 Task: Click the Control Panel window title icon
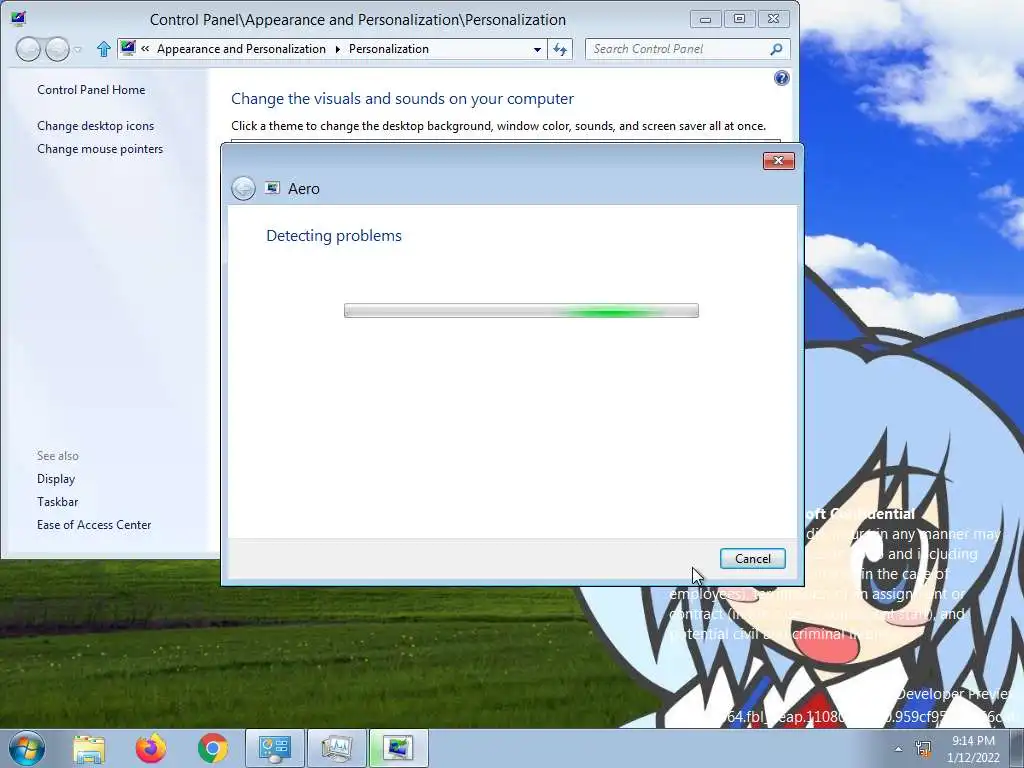(x=18, y=18)
